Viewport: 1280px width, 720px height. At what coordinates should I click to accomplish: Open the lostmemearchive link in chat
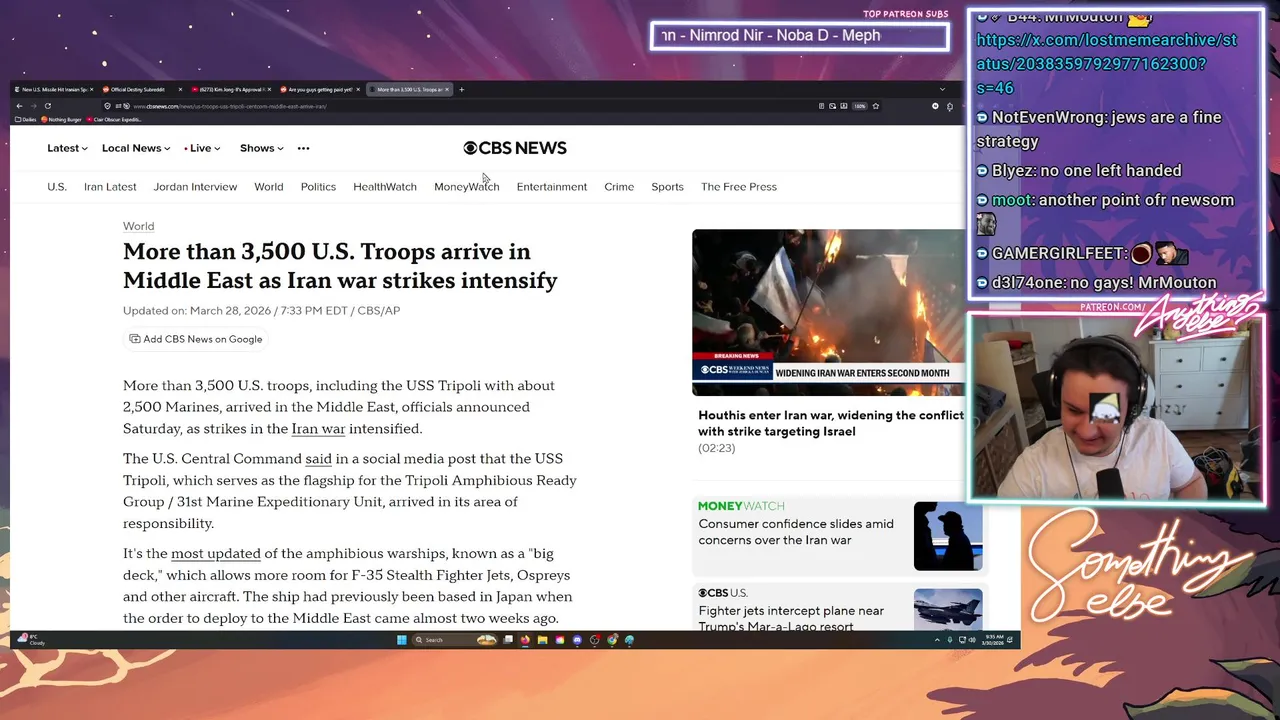tap(1106, 64)
